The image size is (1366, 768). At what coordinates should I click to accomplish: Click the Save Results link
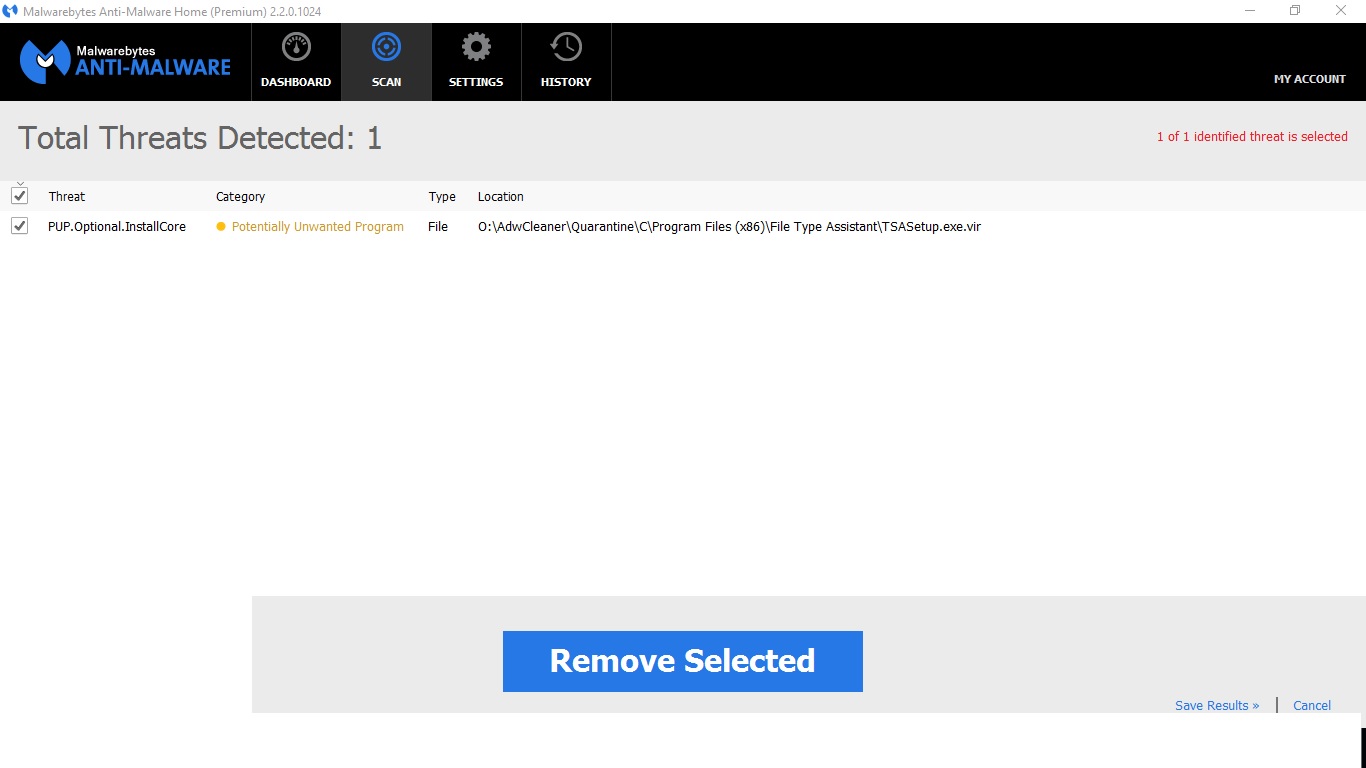1217,705
